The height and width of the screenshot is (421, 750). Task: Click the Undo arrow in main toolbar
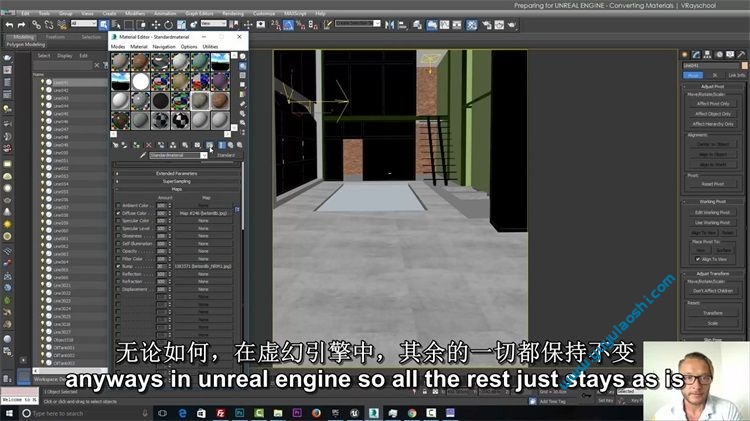pos(10,25)
